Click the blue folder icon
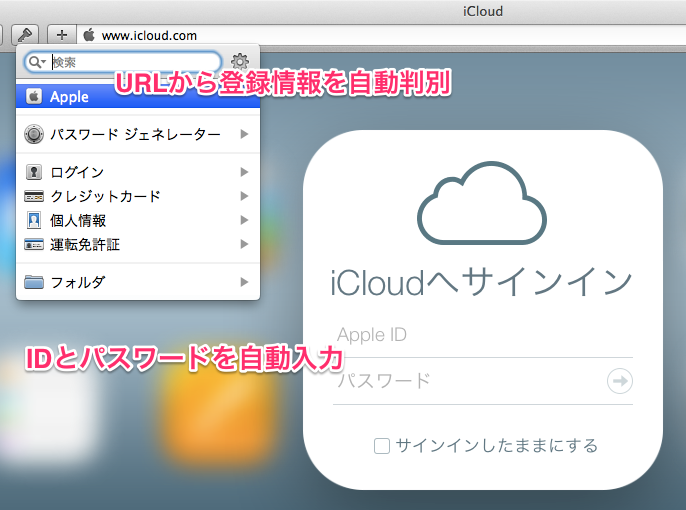686x510 pixels. (34, 282)
